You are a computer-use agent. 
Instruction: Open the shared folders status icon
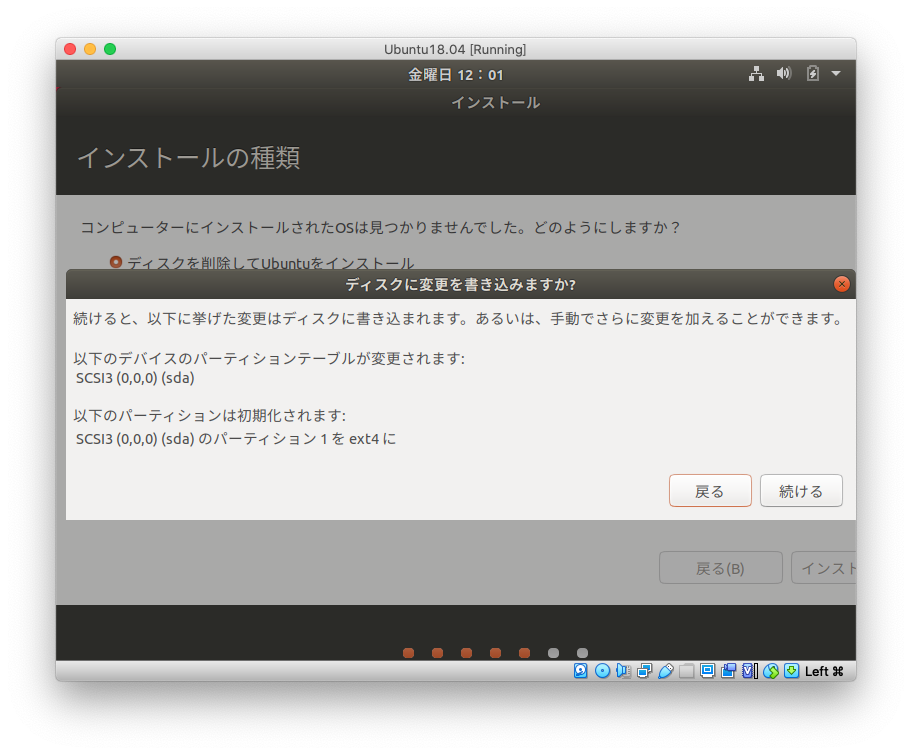[688, 671]
